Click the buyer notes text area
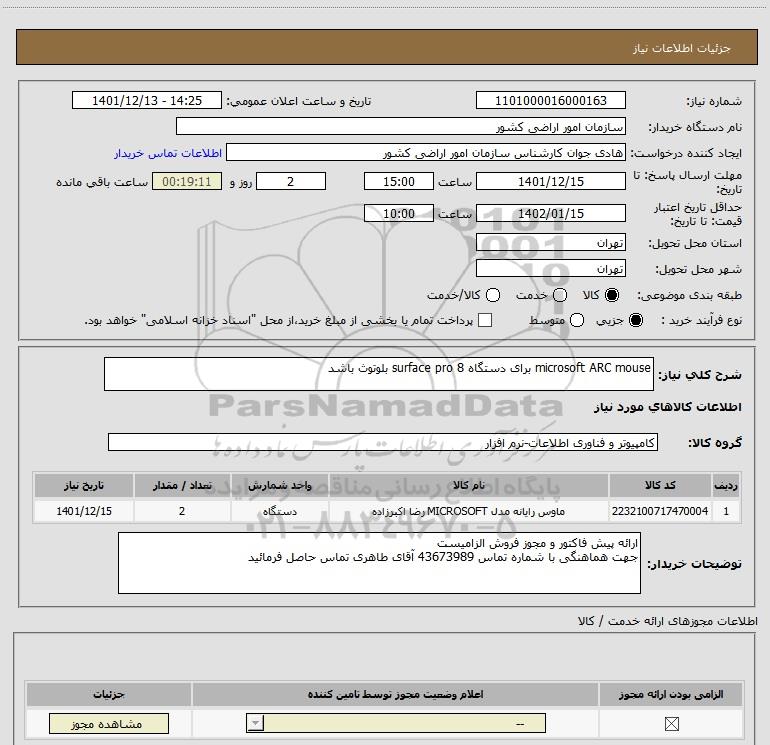 [379, 563]
